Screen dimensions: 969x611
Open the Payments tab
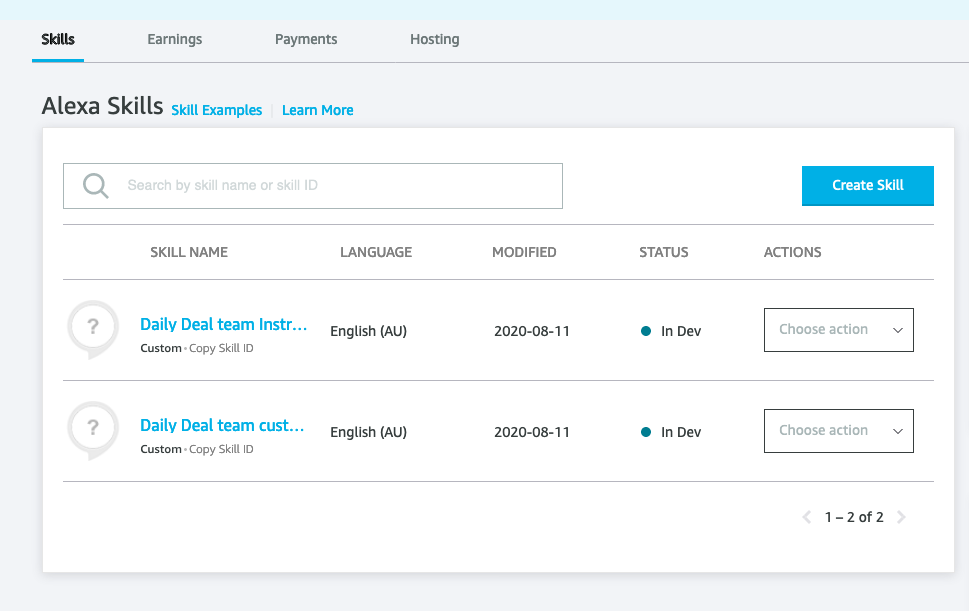coord(306,40)
